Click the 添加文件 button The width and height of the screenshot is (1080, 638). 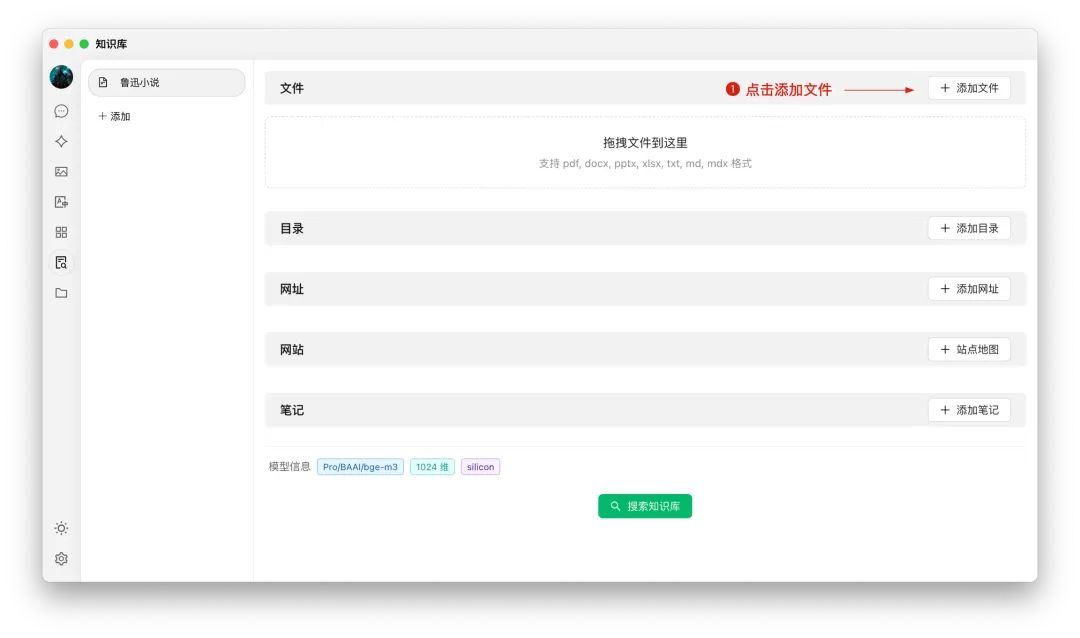(969, 88)
